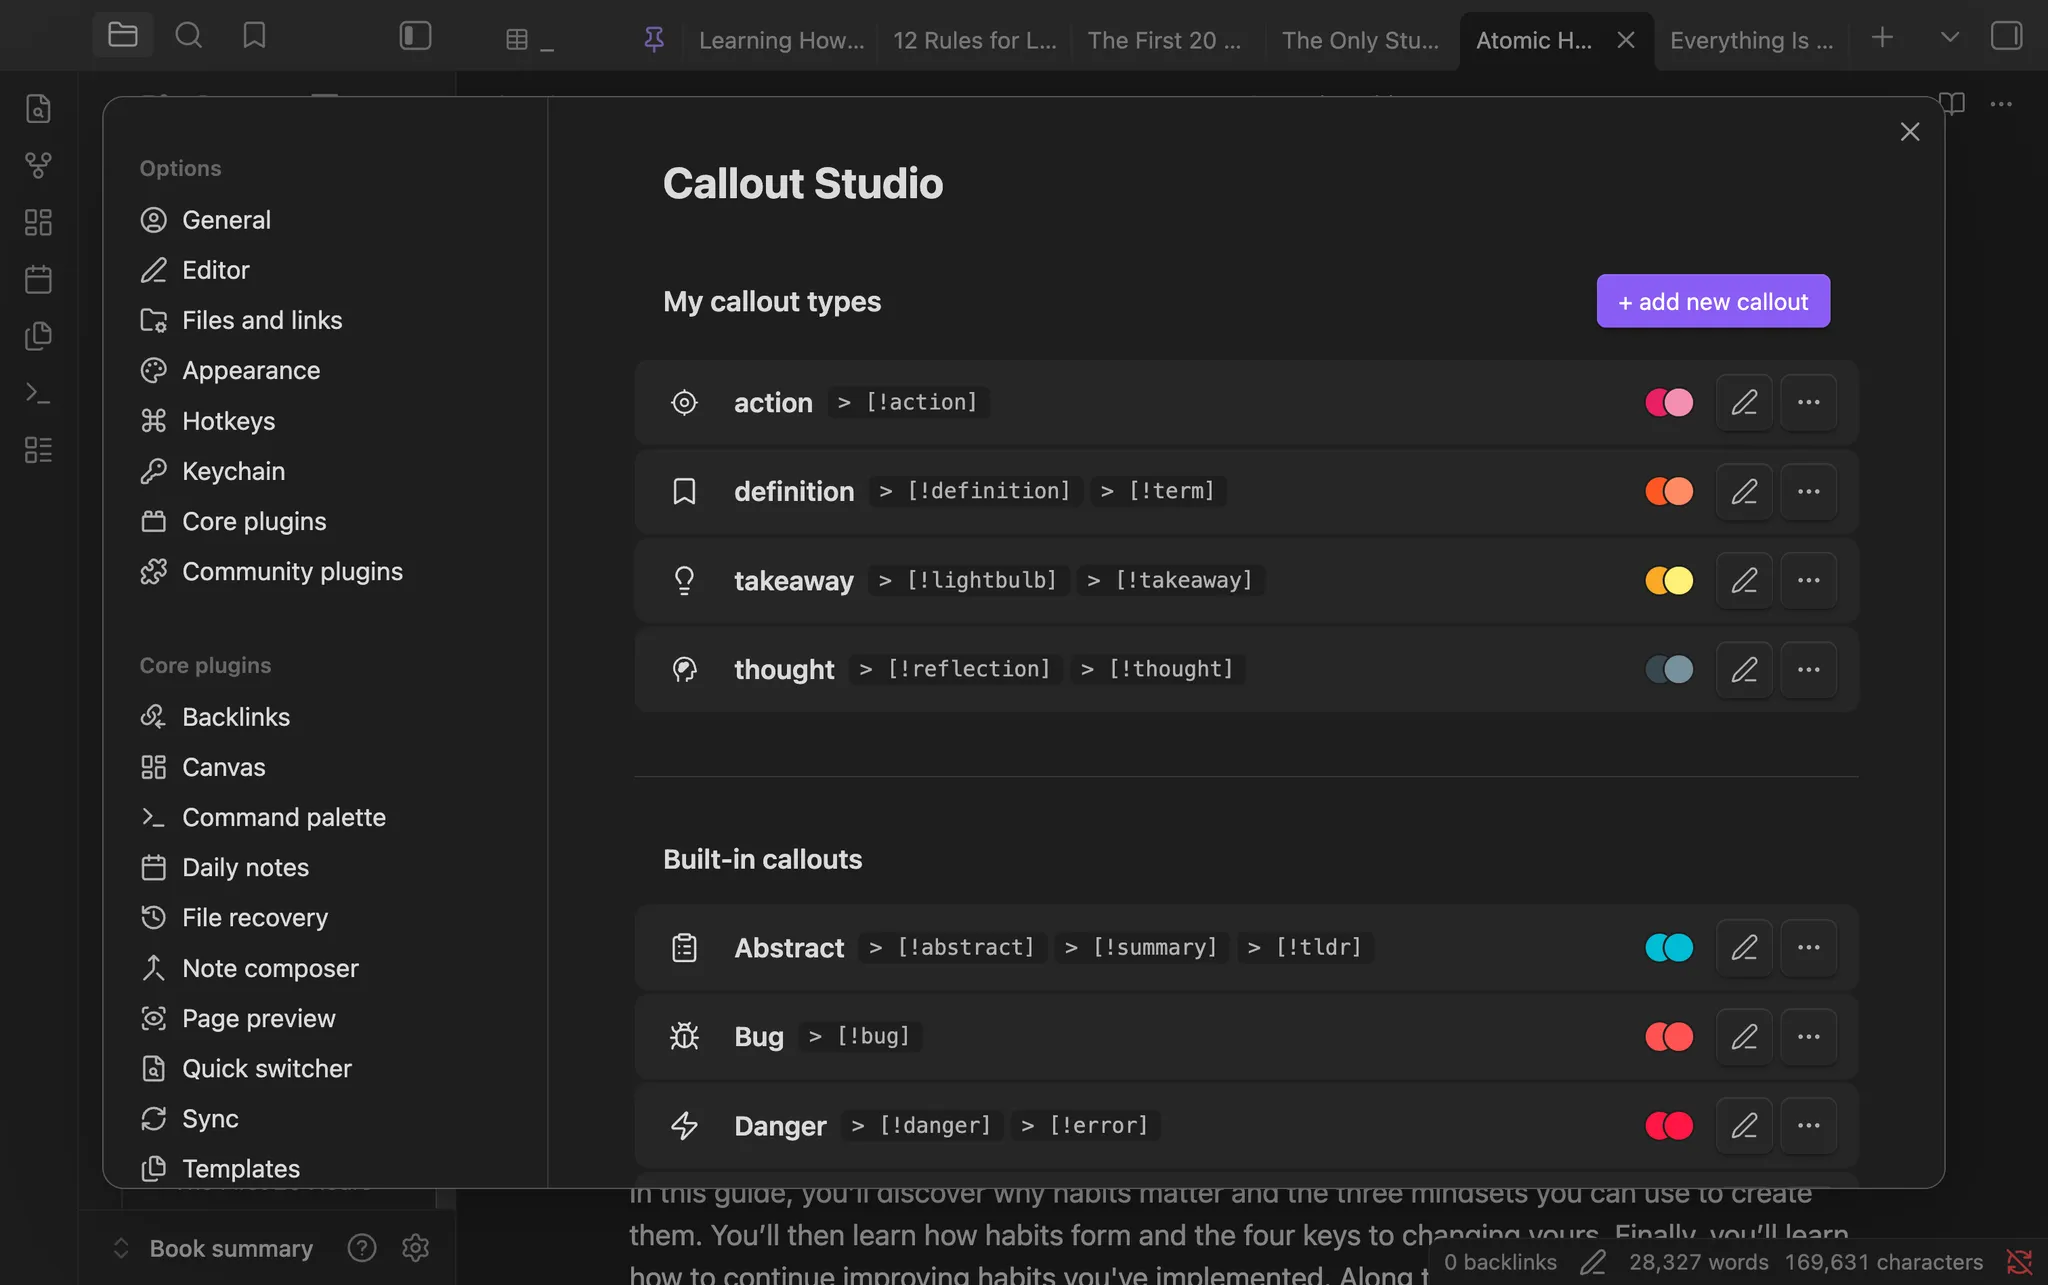Open more options for action callout
2048x1285 pixels.
tap(1808, 402)
